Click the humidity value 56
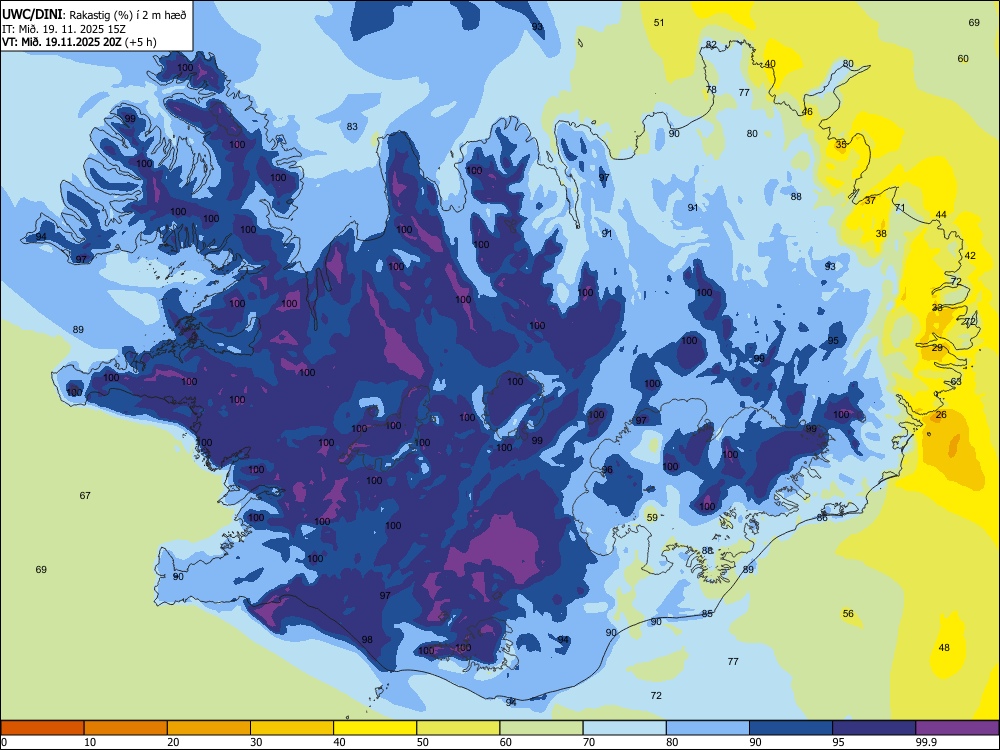Screen dimensions: 1000x750 [x=848, y=614]
